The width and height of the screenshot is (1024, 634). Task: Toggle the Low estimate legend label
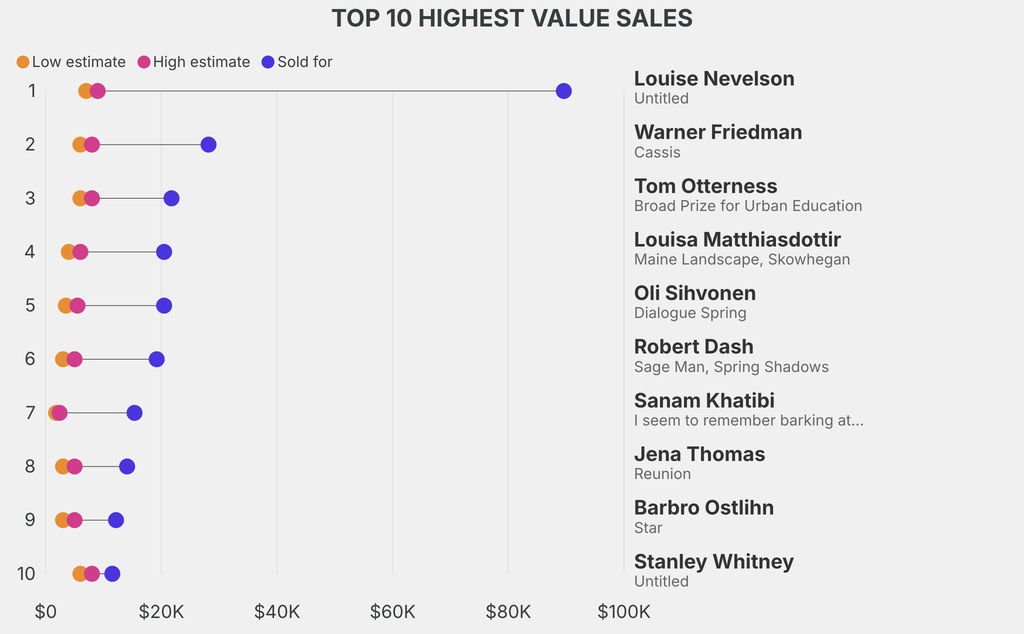coord(79,62)
